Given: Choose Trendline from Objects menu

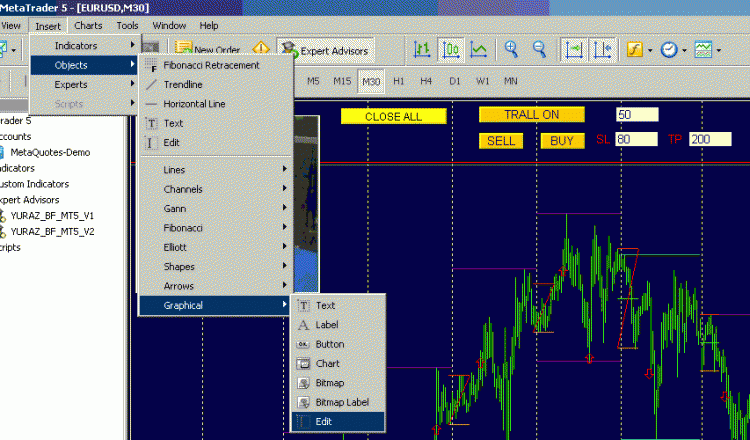Looking at the screenshot, I should click(x=216, y=85).
